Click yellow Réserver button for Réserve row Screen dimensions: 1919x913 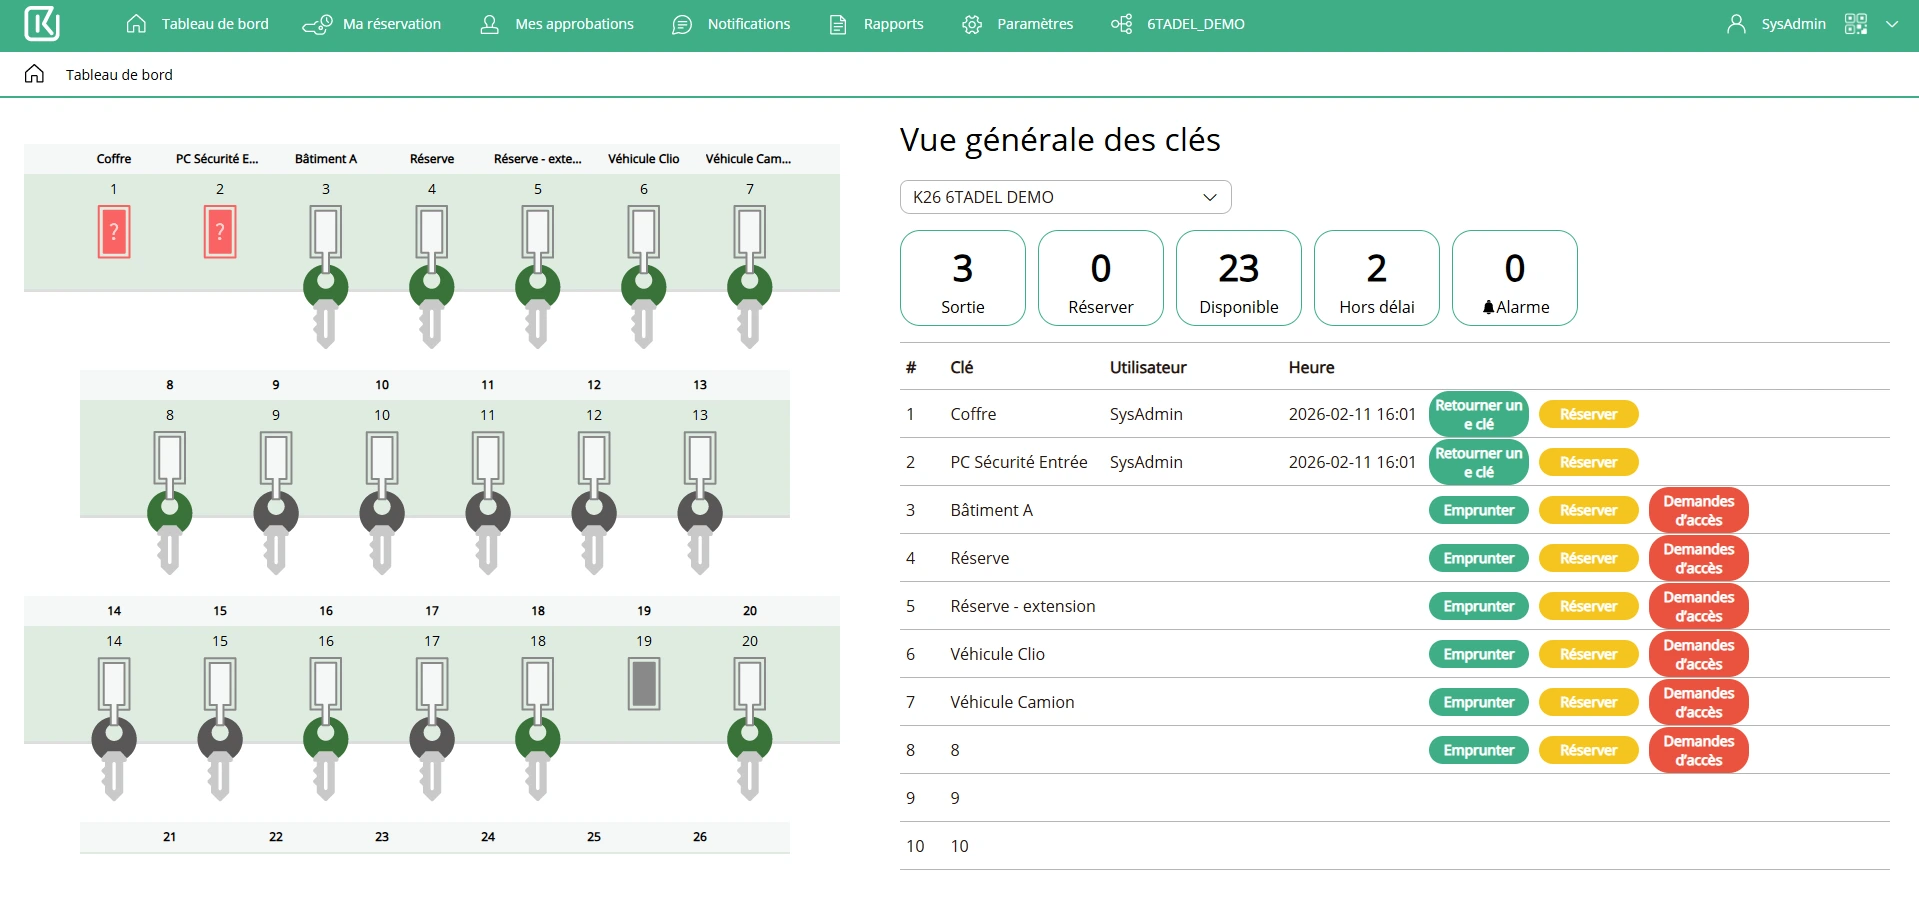coord(1588,558)
